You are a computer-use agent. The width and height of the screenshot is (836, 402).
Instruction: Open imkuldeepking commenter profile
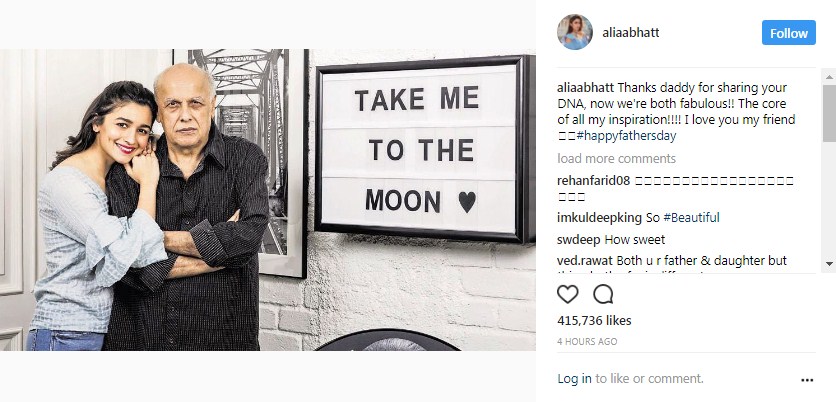599,218
